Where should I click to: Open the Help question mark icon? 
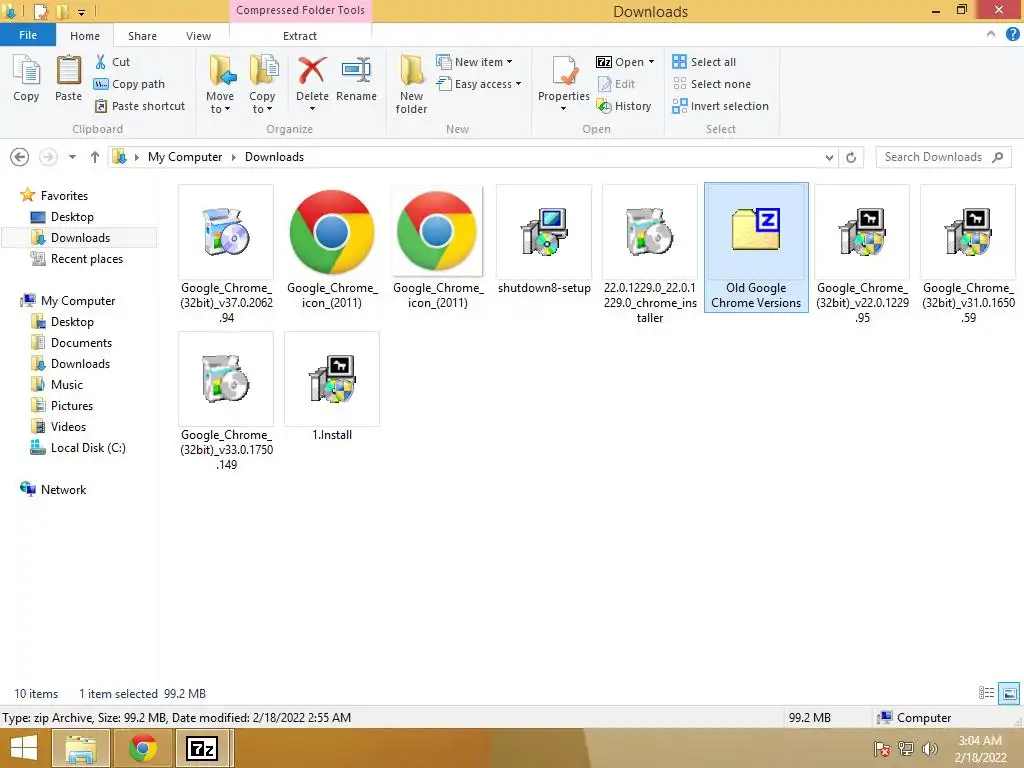pyautogui.click(x=1013, y=35)
